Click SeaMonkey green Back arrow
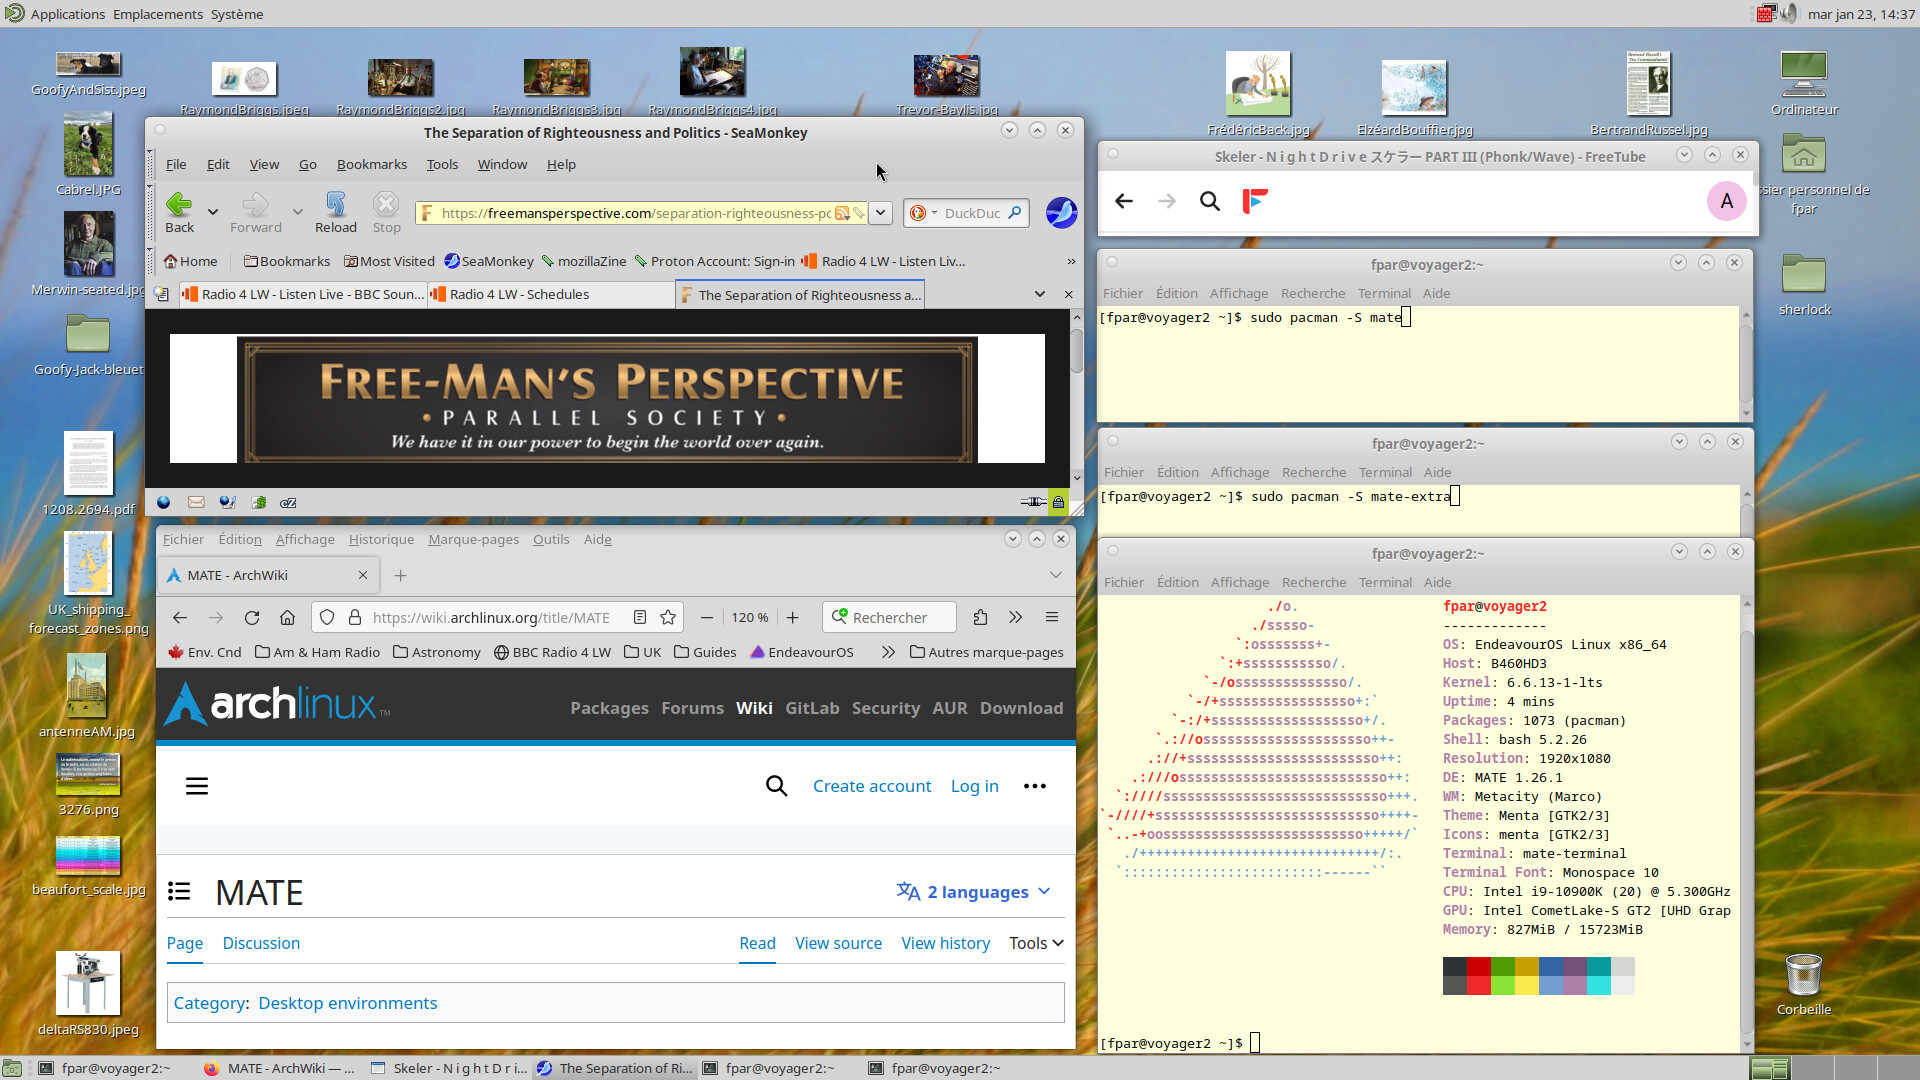This screenshot has width=1920, height=1080. (179, 205)
